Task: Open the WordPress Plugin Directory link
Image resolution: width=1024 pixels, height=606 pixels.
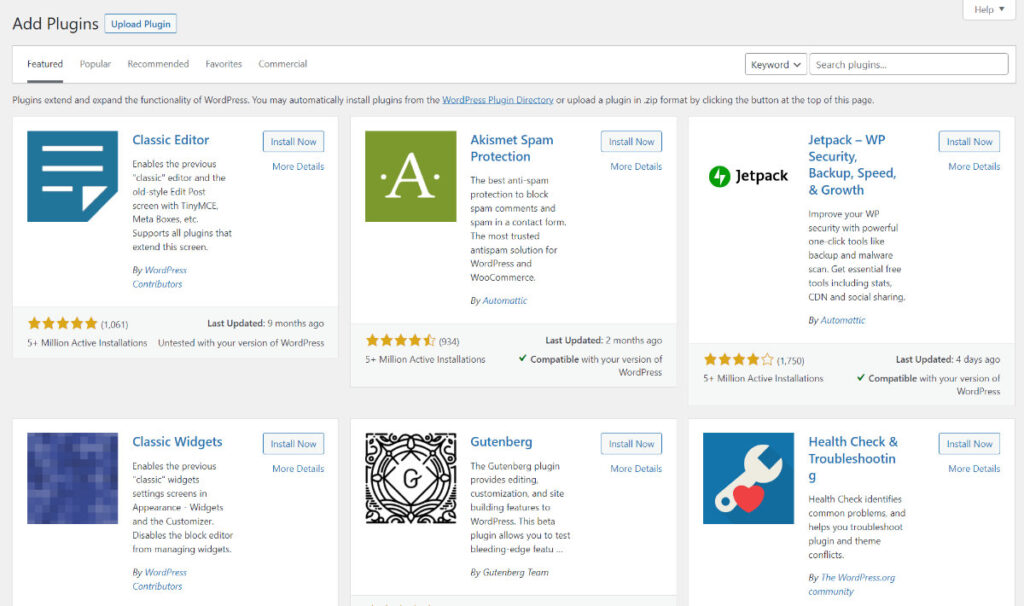Action: pyautogui.click(x=498, y=100)
